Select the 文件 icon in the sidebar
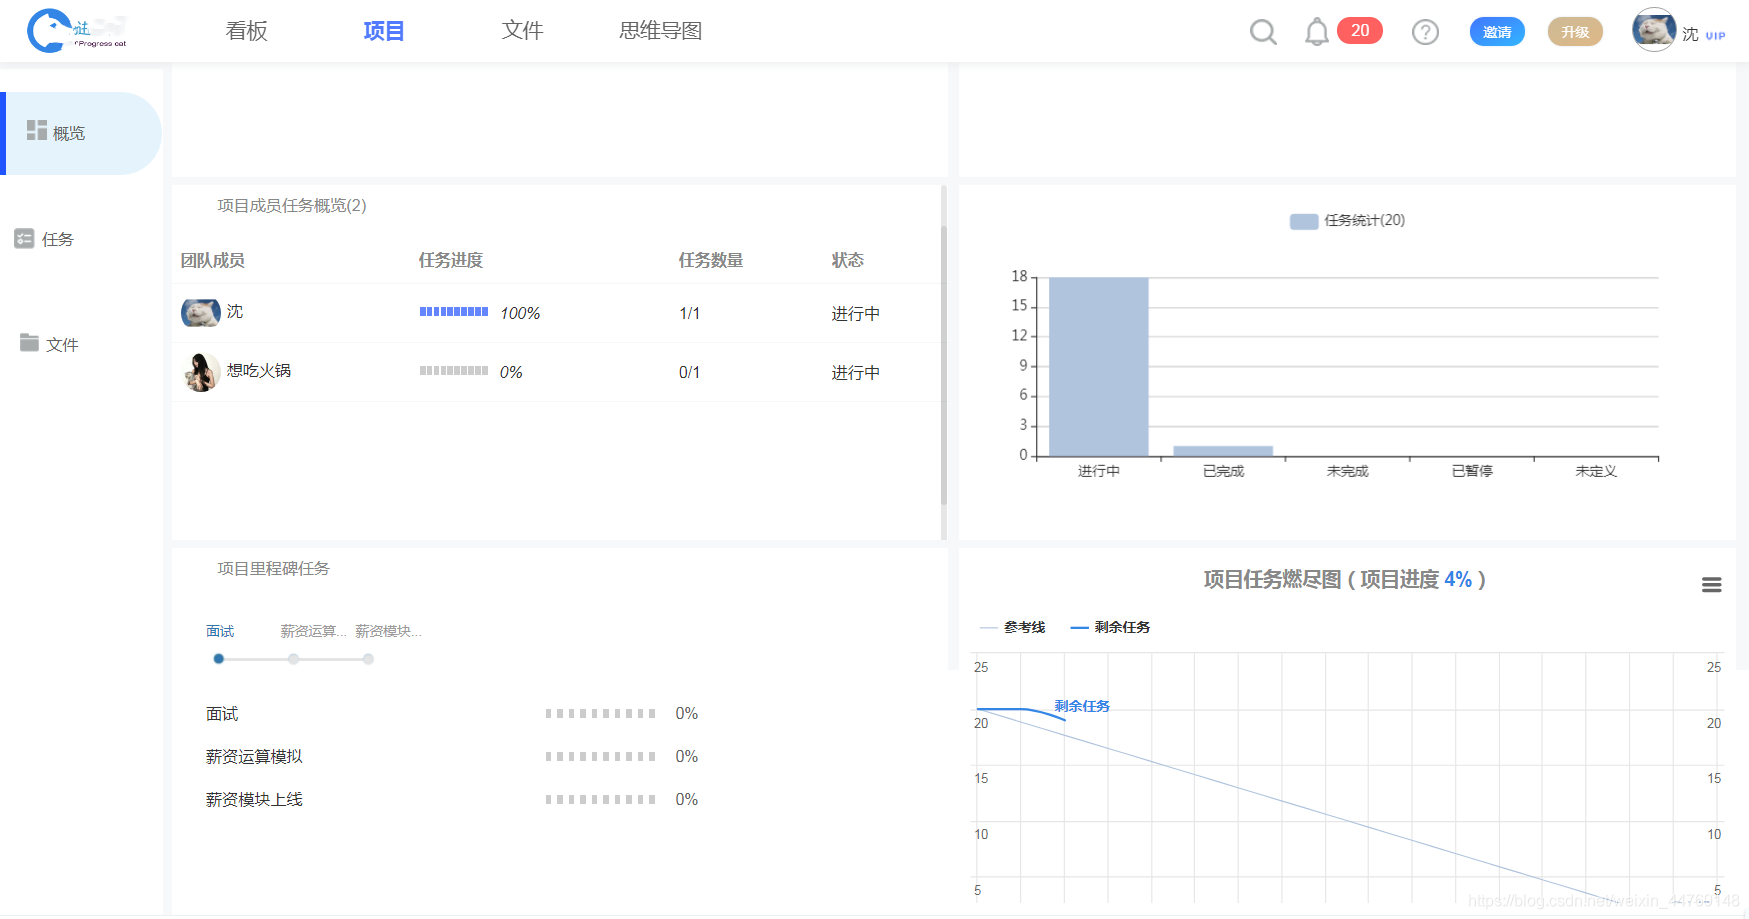Image resolution: width=1749 pixels, height=919 pixels. (x=27, y=343)
